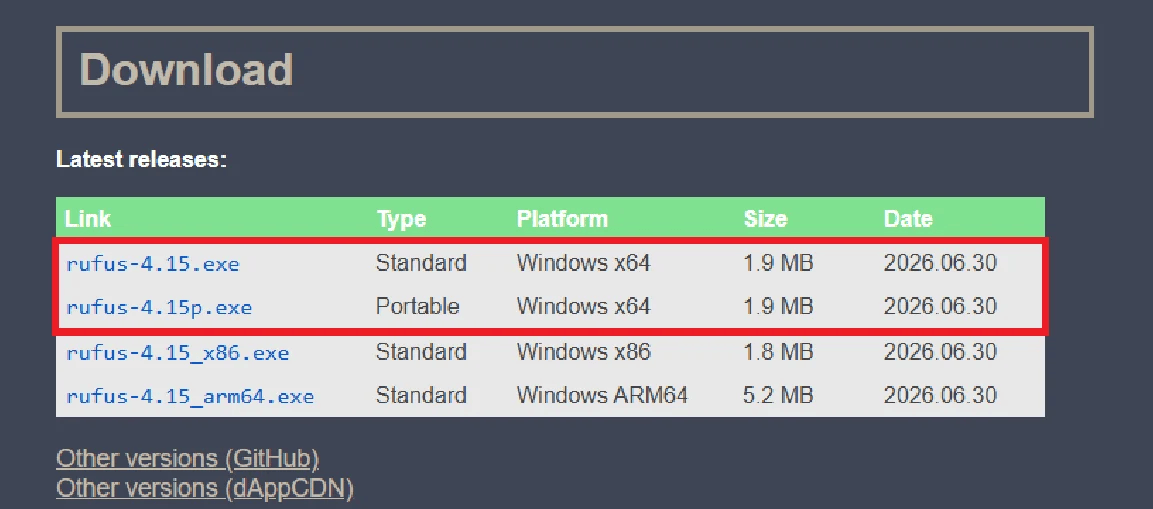
Task: Click the date in the ARM64 row
Action: point(940,396)
